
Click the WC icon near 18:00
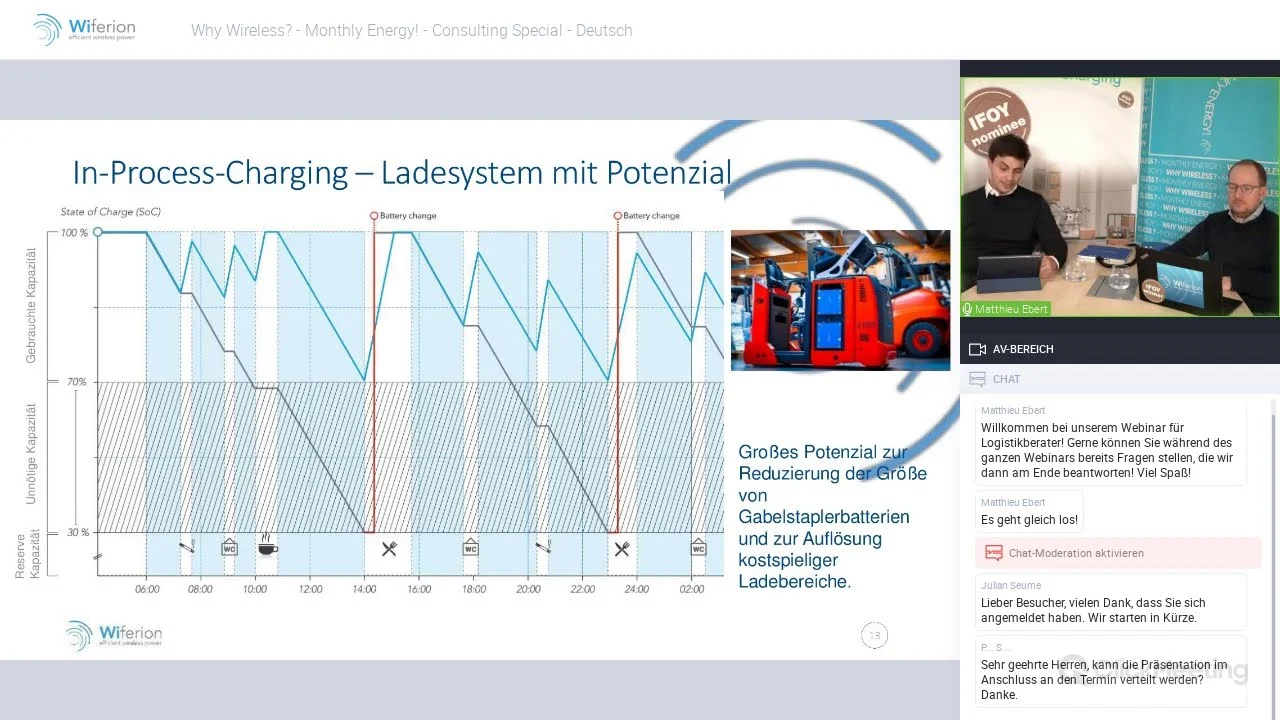tap(470, 547)
